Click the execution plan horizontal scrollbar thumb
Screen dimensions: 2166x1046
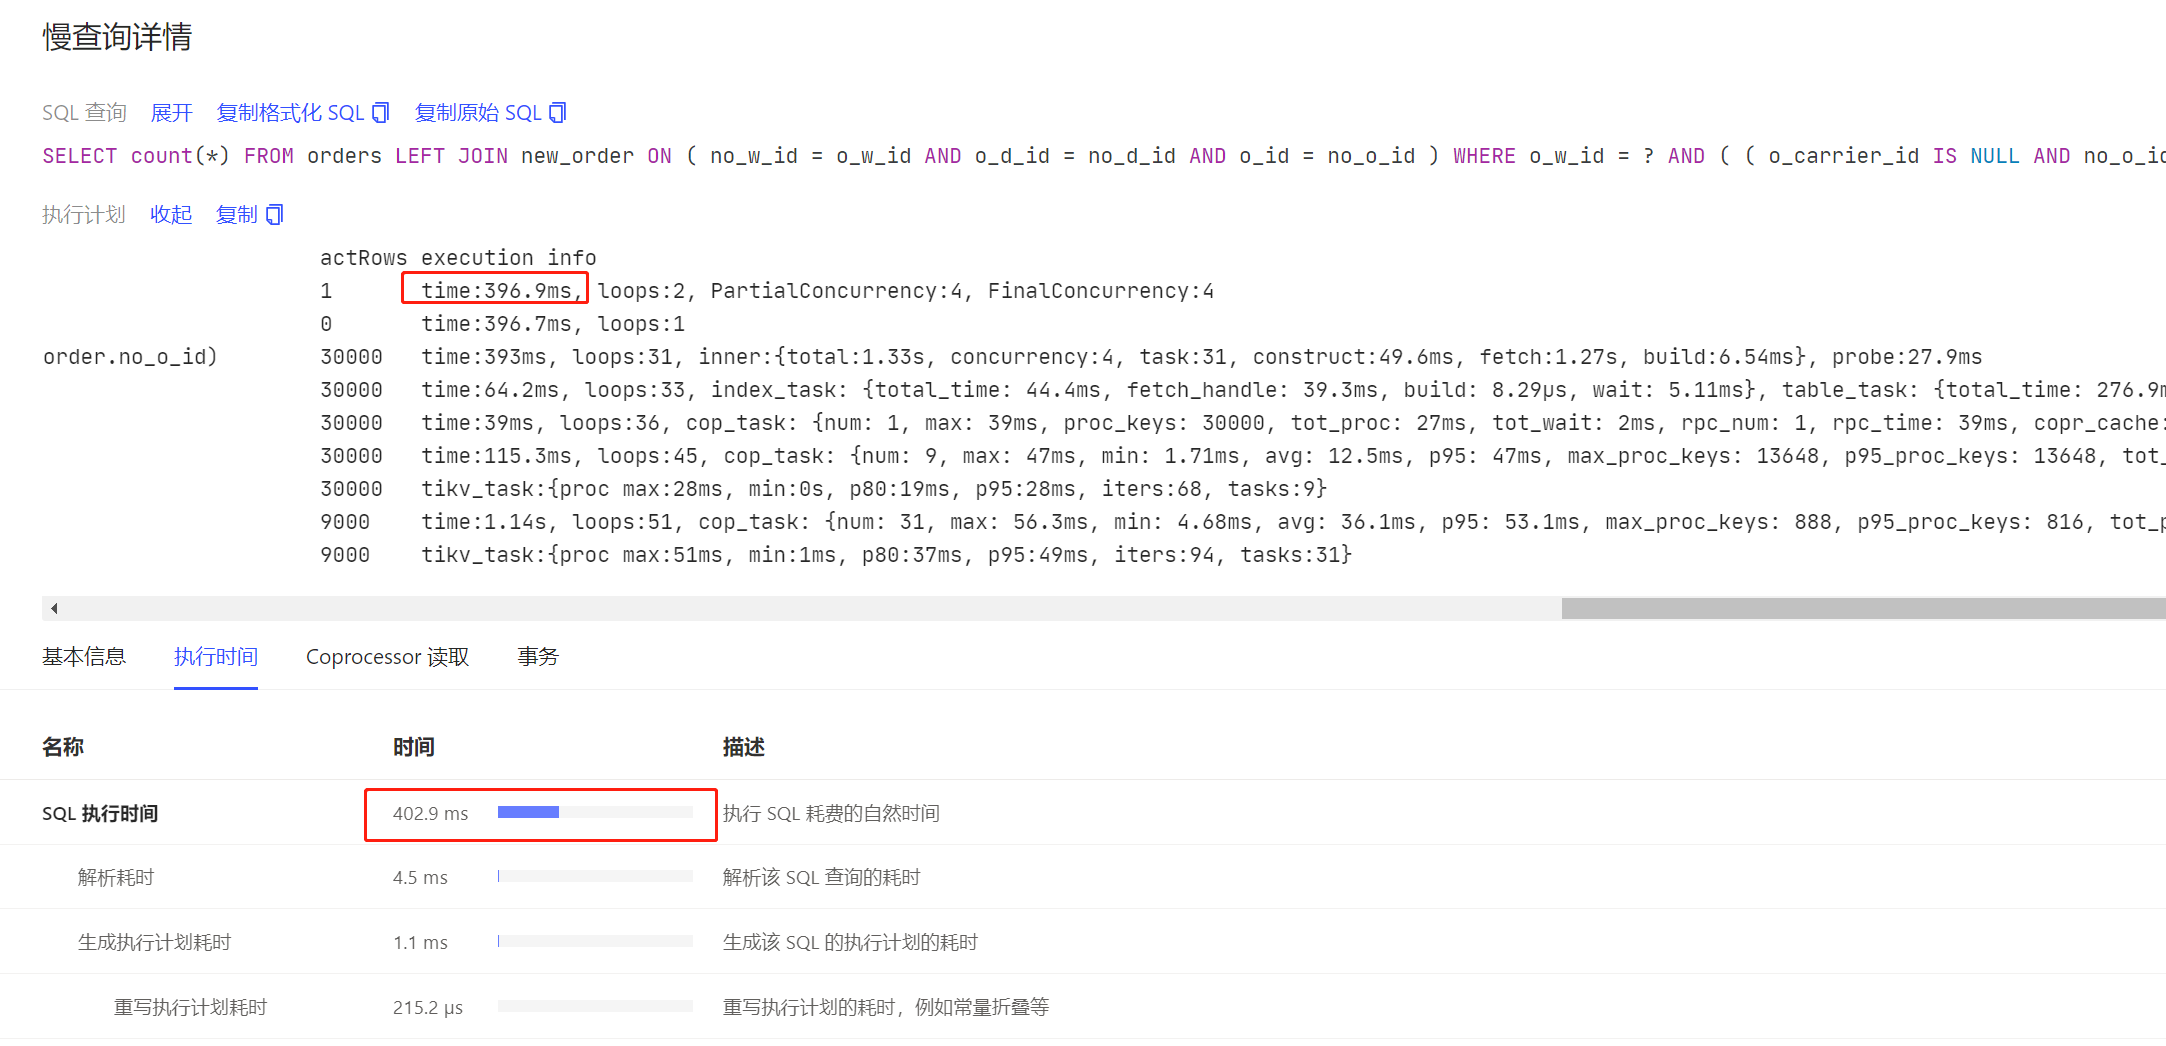tap(1863, 608)
